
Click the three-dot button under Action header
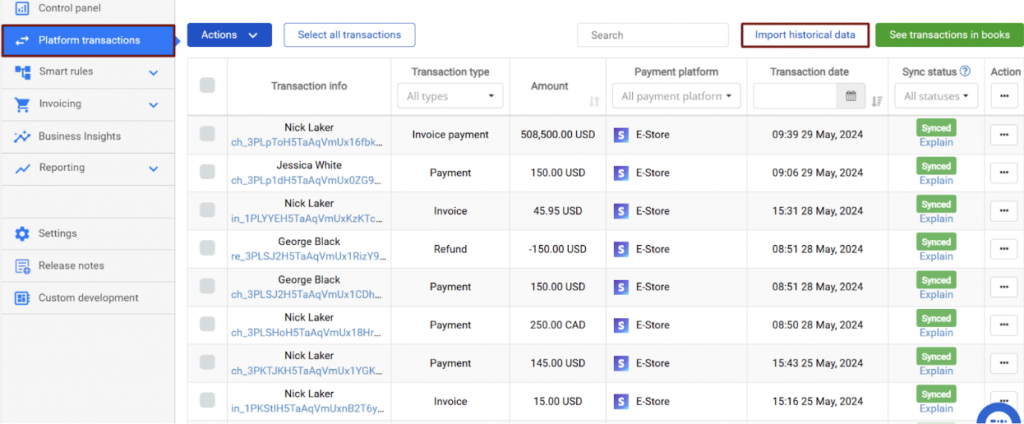1004,96
